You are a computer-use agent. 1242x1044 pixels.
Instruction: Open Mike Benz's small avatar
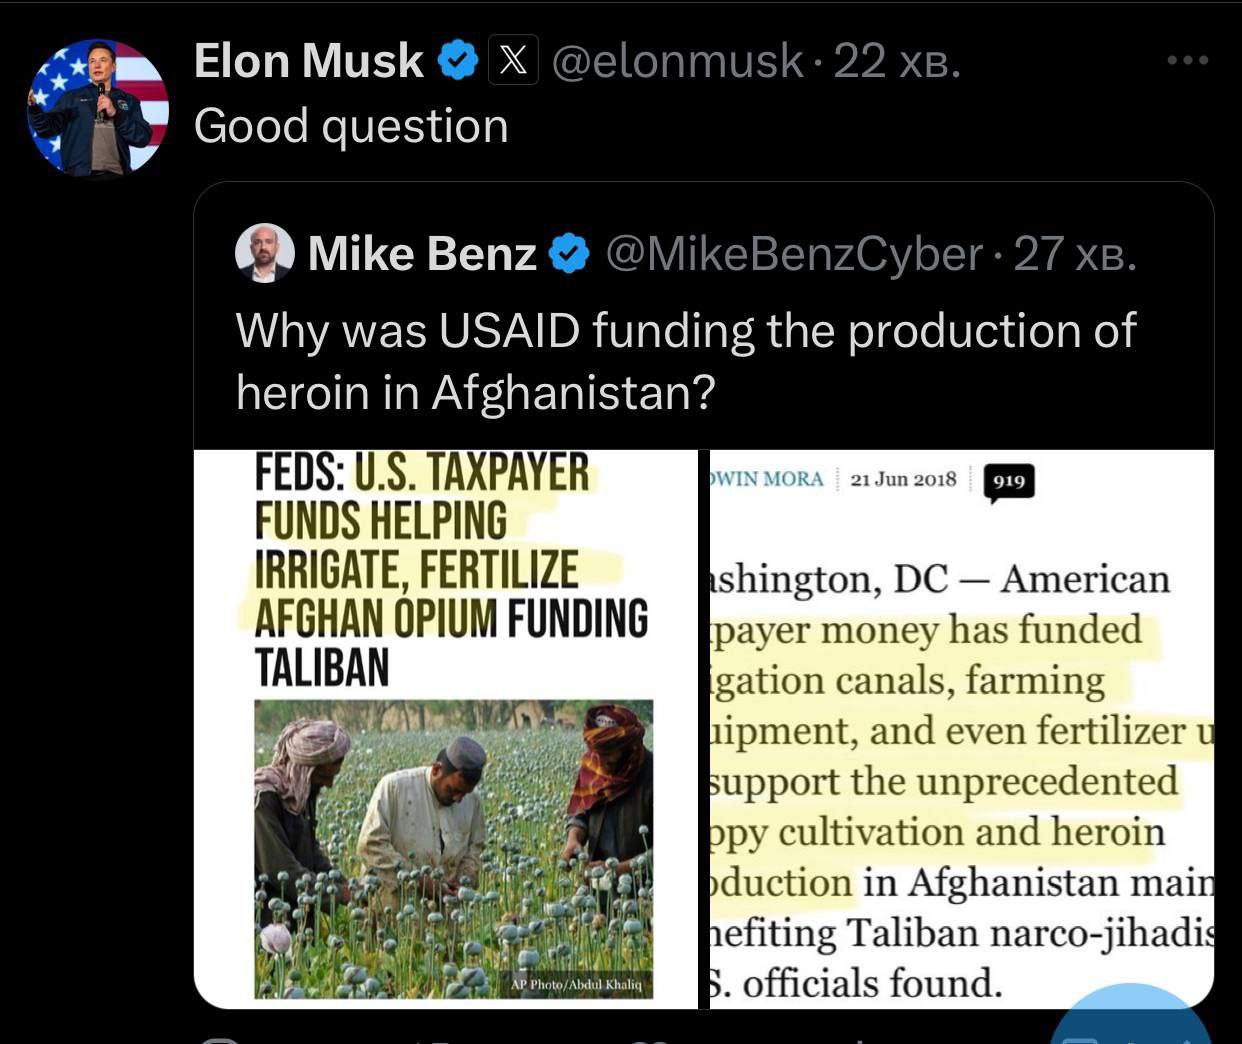click(x=264, y=253)
